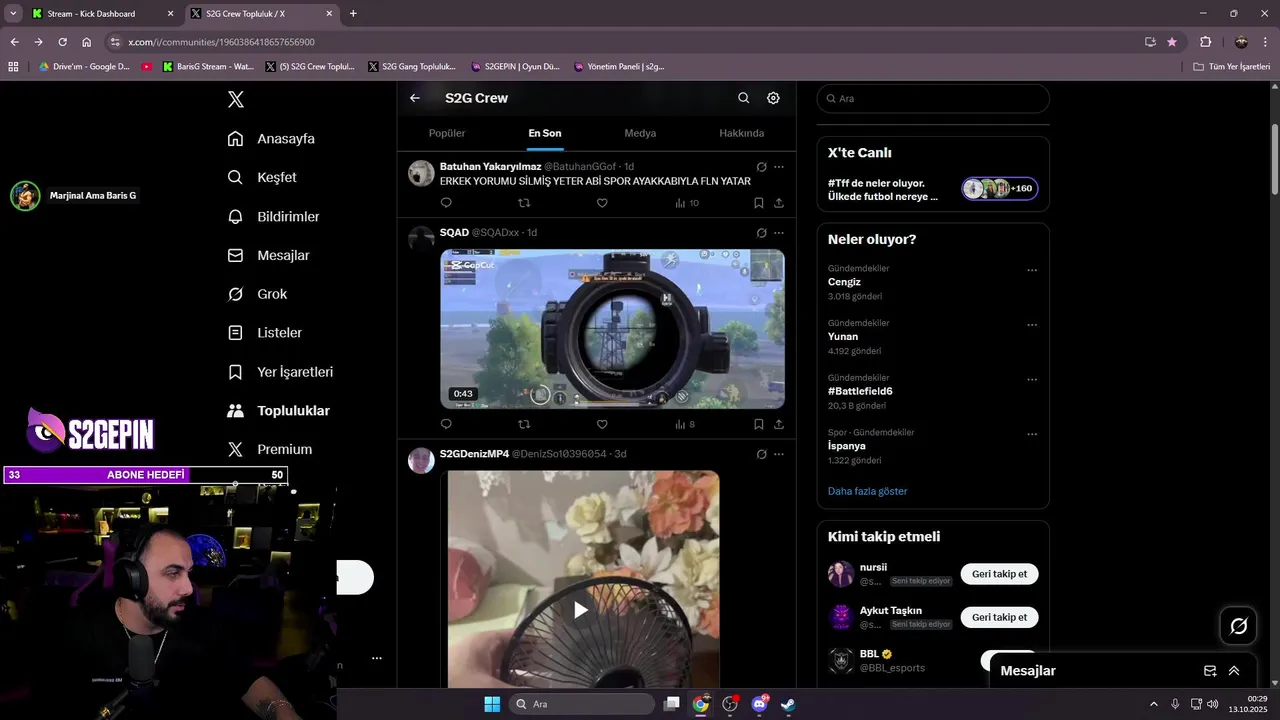The height and width of the screenshot is (720, 1280).
Task: Open the floating Grok button
Action: click(1238, 626)
